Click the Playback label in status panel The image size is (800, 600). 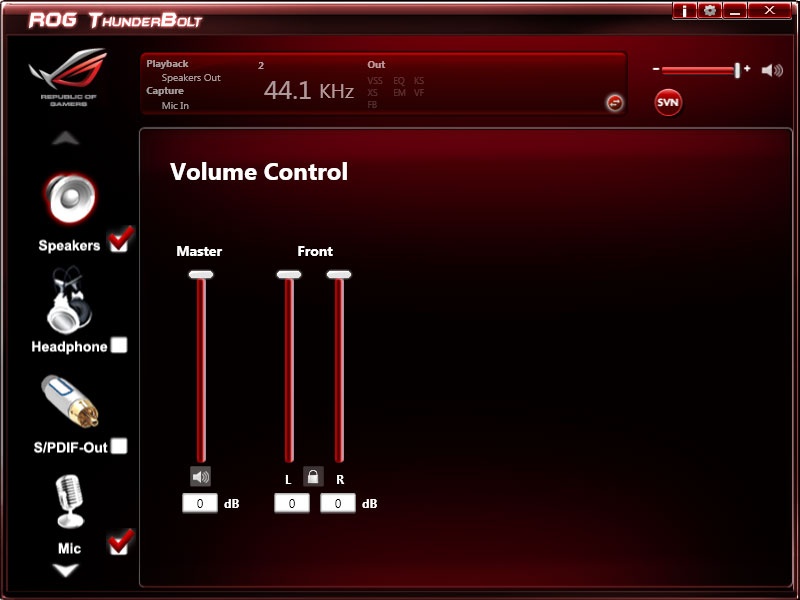(x=167, y=64)
